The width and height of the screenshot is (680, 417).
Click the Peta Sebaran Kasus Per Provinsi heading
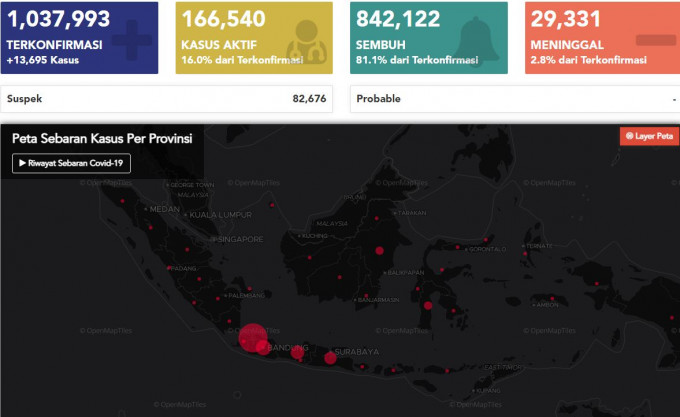point(102,139)
